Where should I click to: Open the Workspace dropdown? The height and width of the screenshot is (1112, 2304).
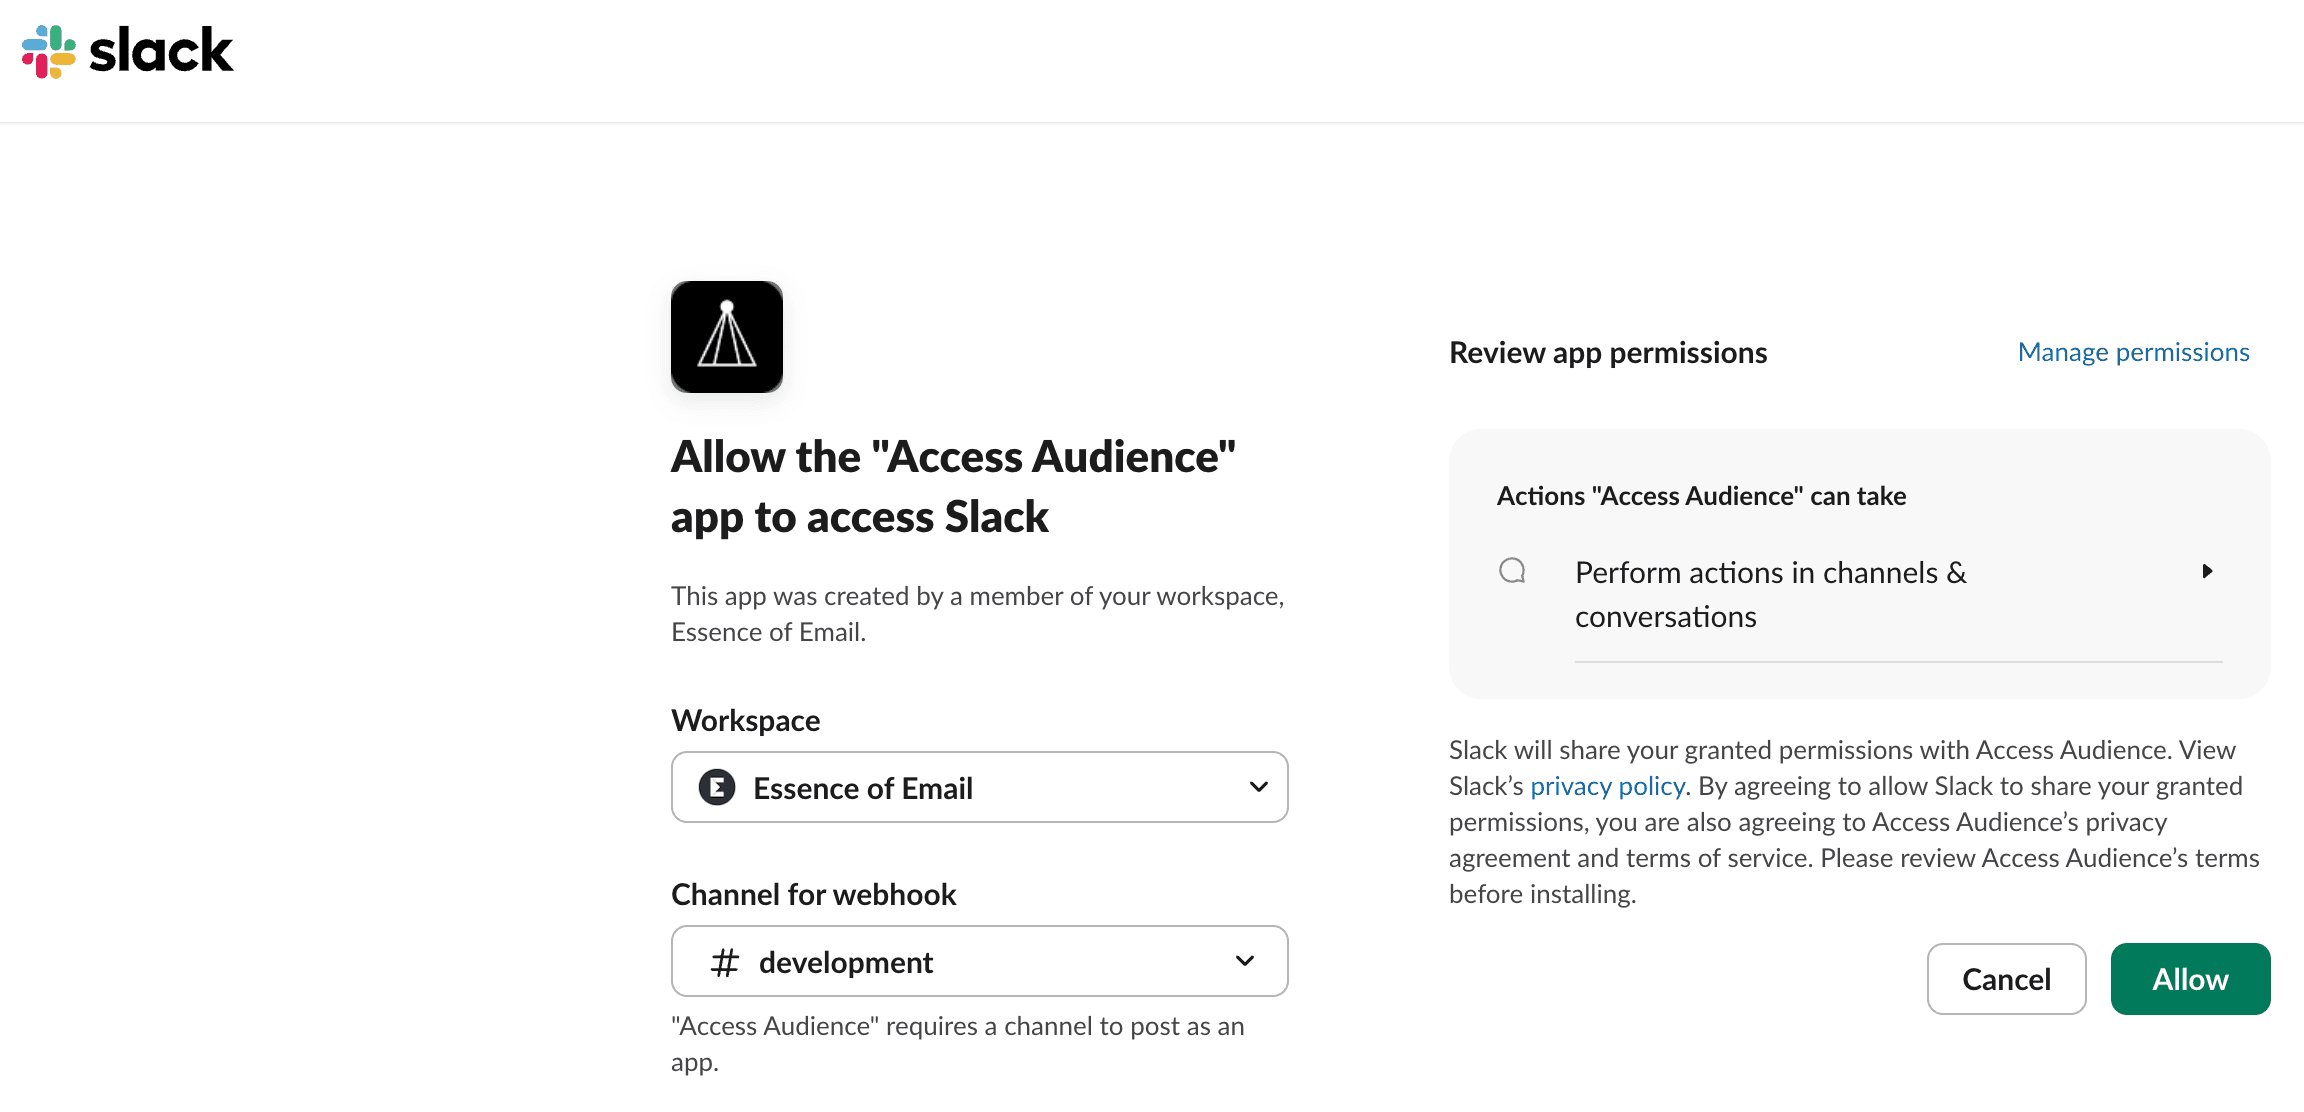click(x=979, y=787)
